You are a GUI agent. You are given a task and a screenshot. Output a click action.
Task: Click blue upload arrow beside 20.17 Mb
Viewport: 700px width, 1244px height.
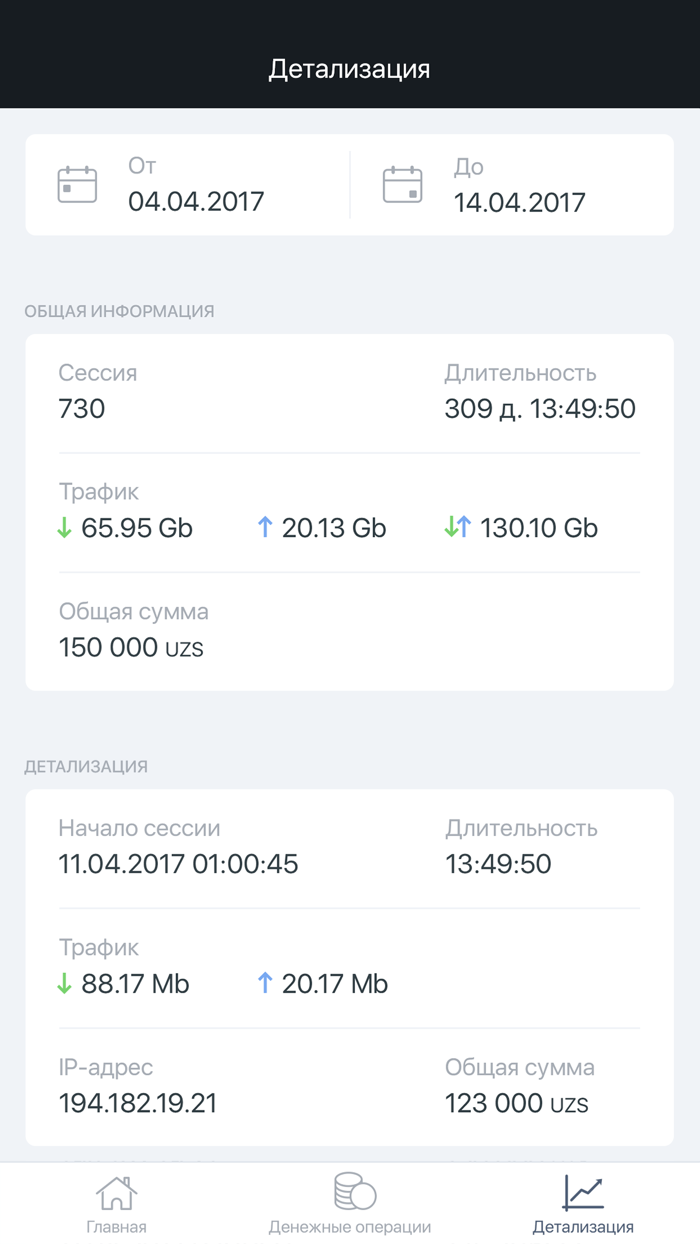[x=265, y=984]
